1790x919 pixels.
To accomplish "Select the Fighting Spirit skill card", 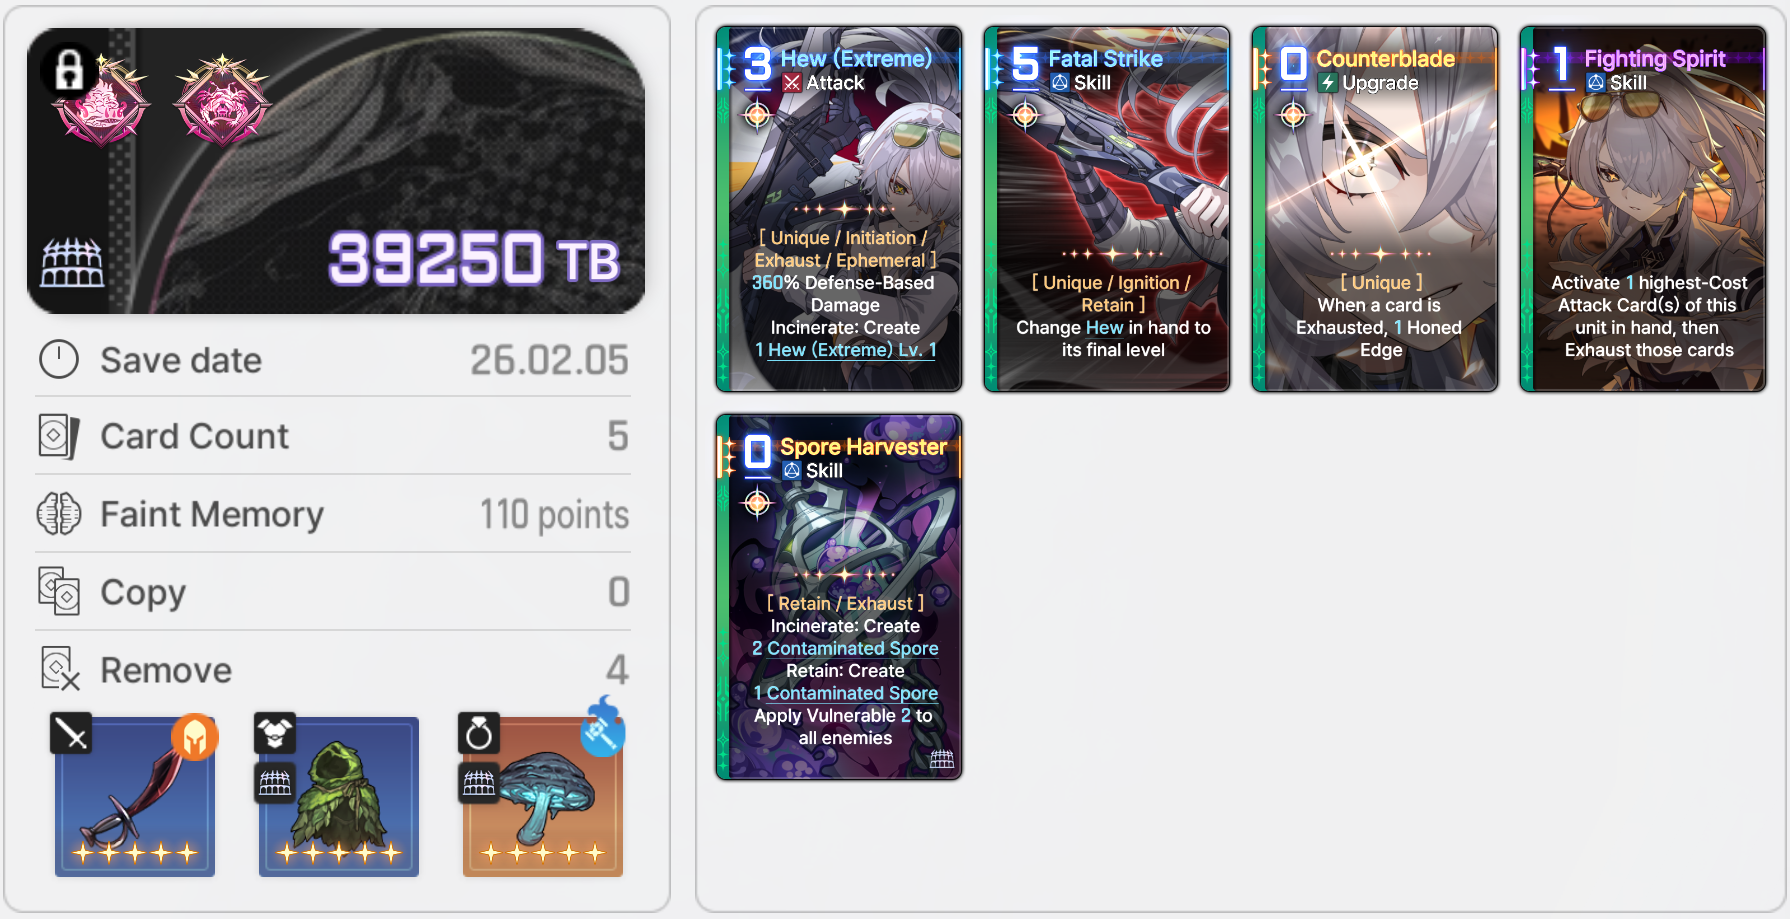I will [1643, 209].
